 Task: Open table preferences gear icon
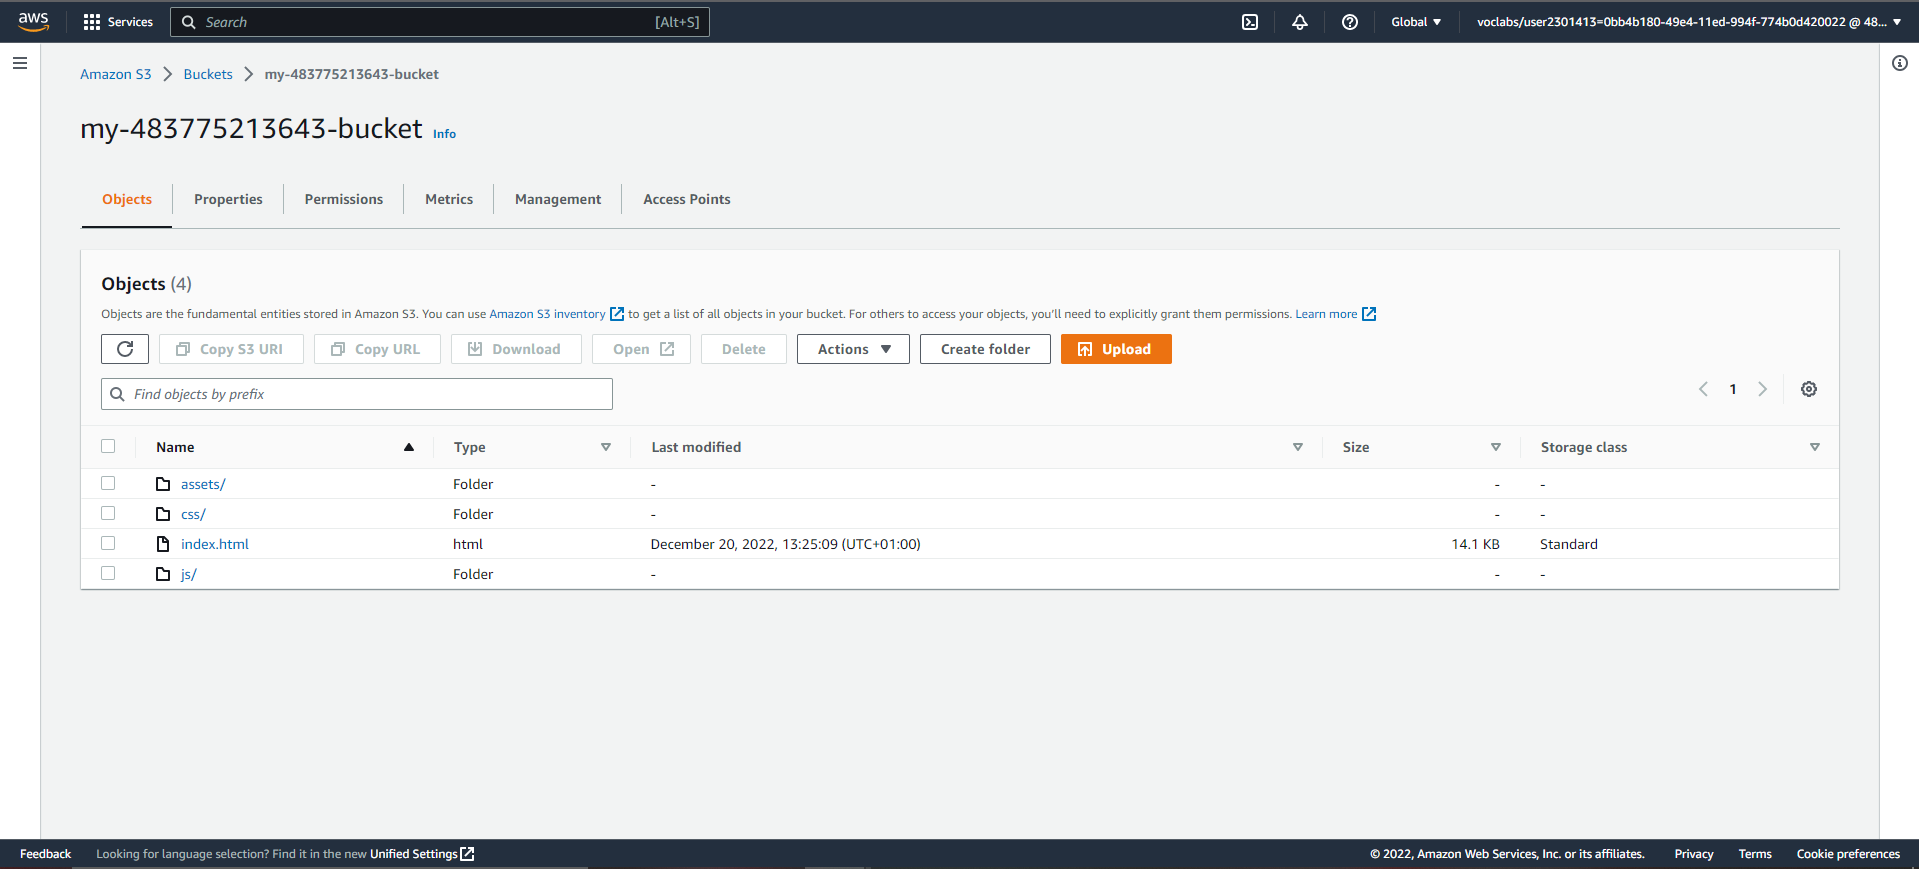[x=1809, y=389]
